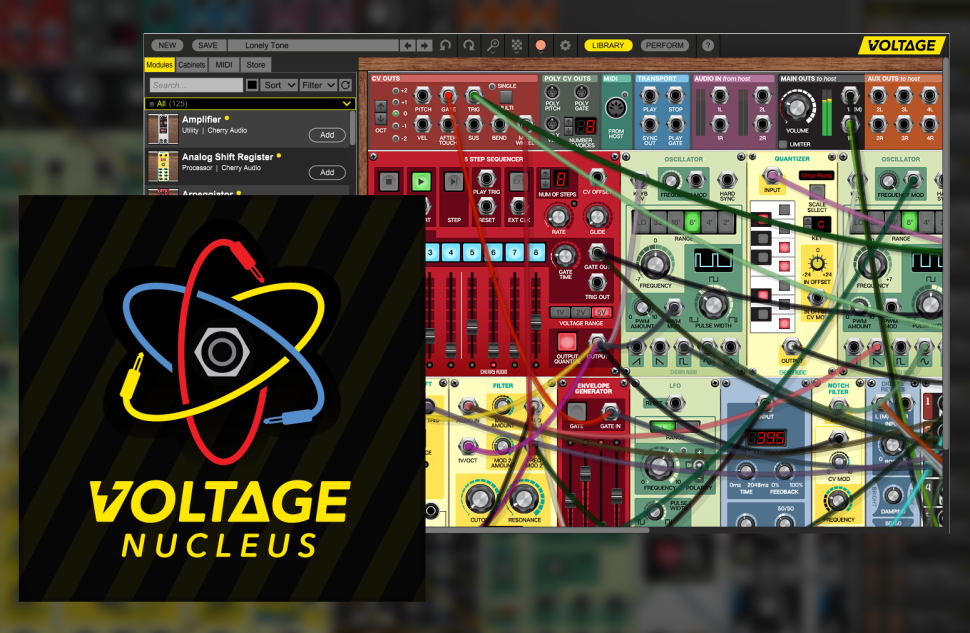970x633 pixels.
Task: Open the help question mark icon
Action: (x=708, y=45)
